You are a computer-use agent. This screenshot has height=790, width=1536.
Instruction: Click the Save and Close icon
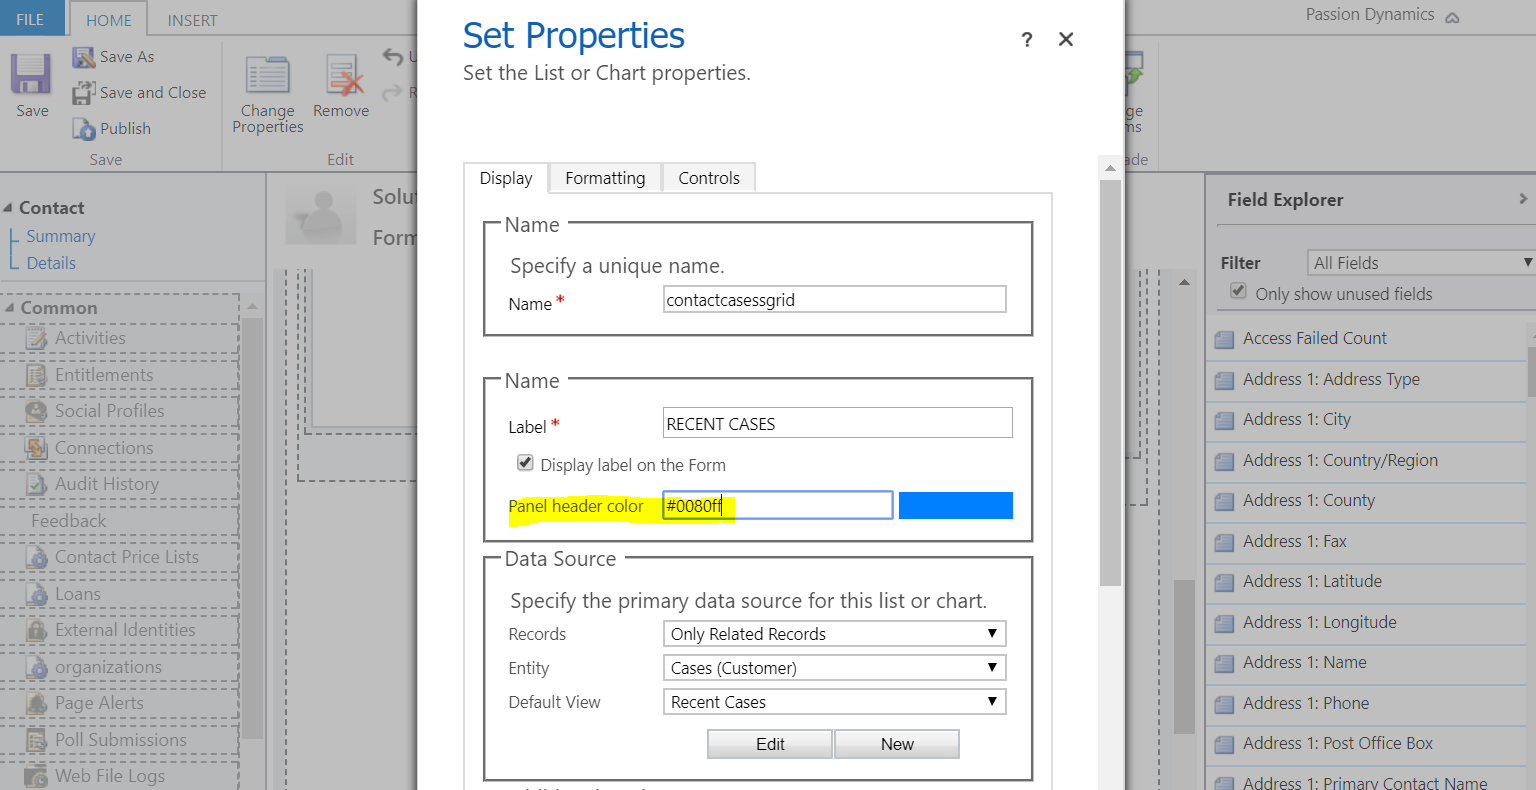pyautogui.click(x=84, y=93)
